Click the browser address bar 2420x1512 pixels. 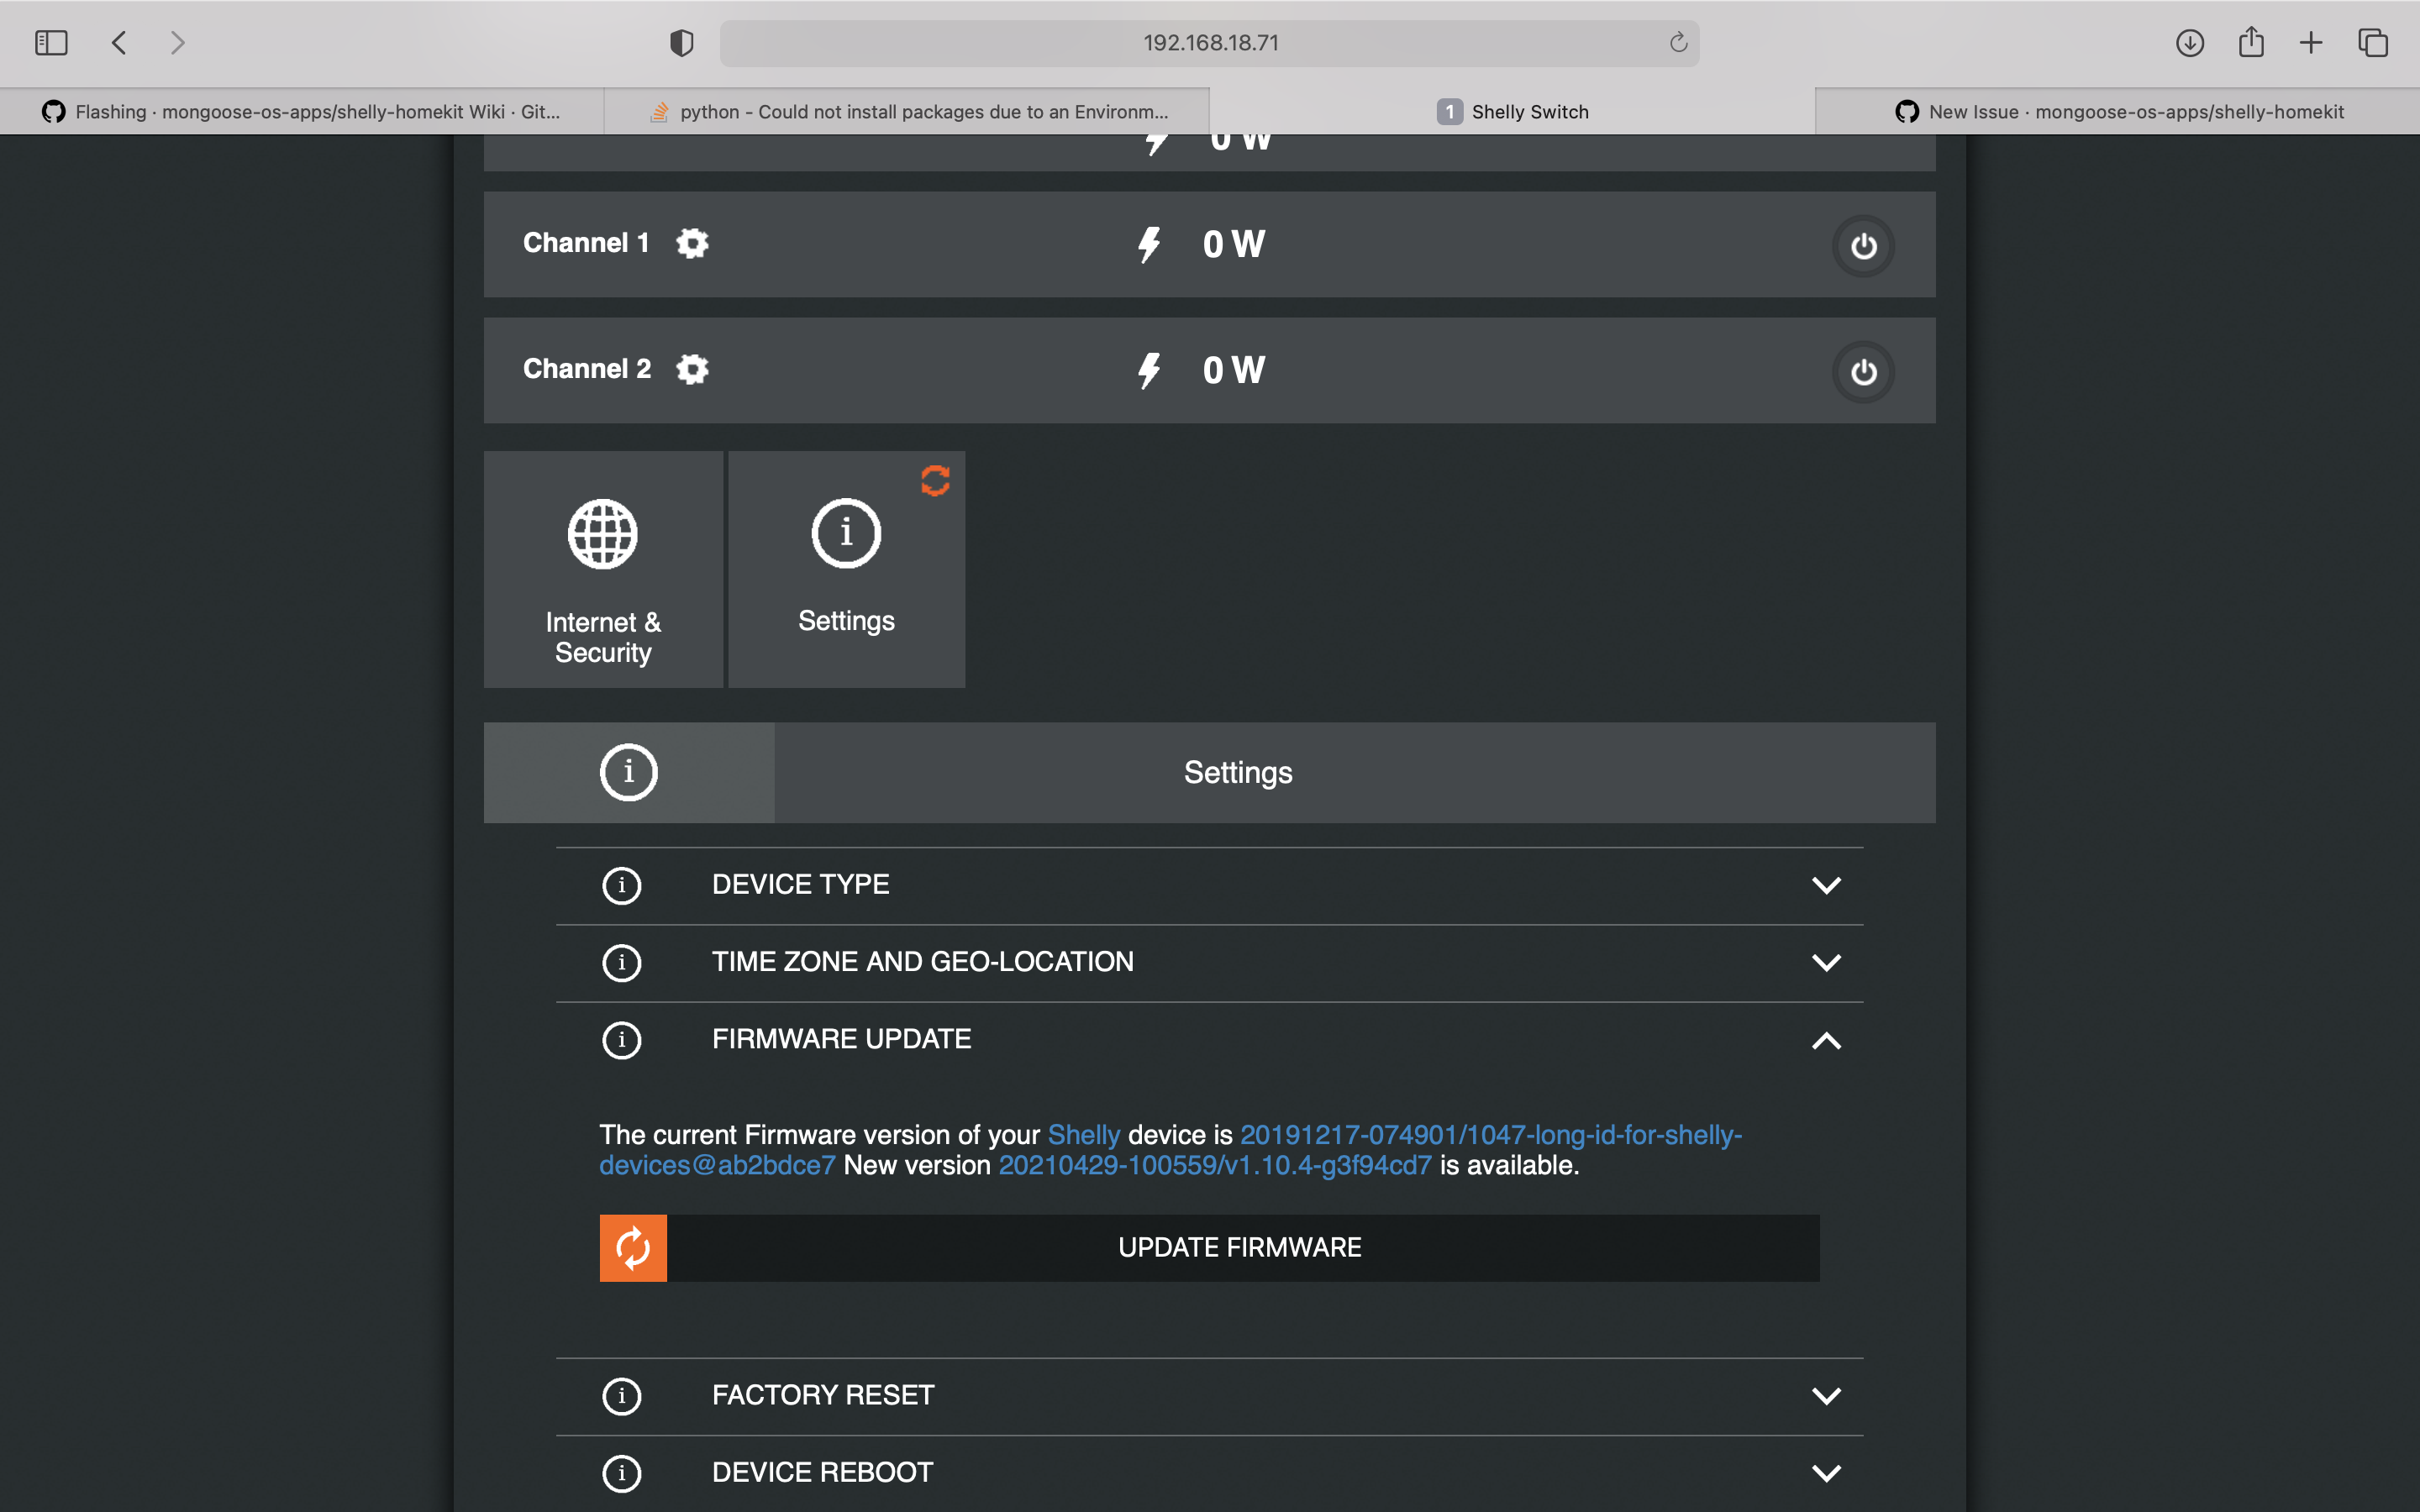(x=1209, y=43)
